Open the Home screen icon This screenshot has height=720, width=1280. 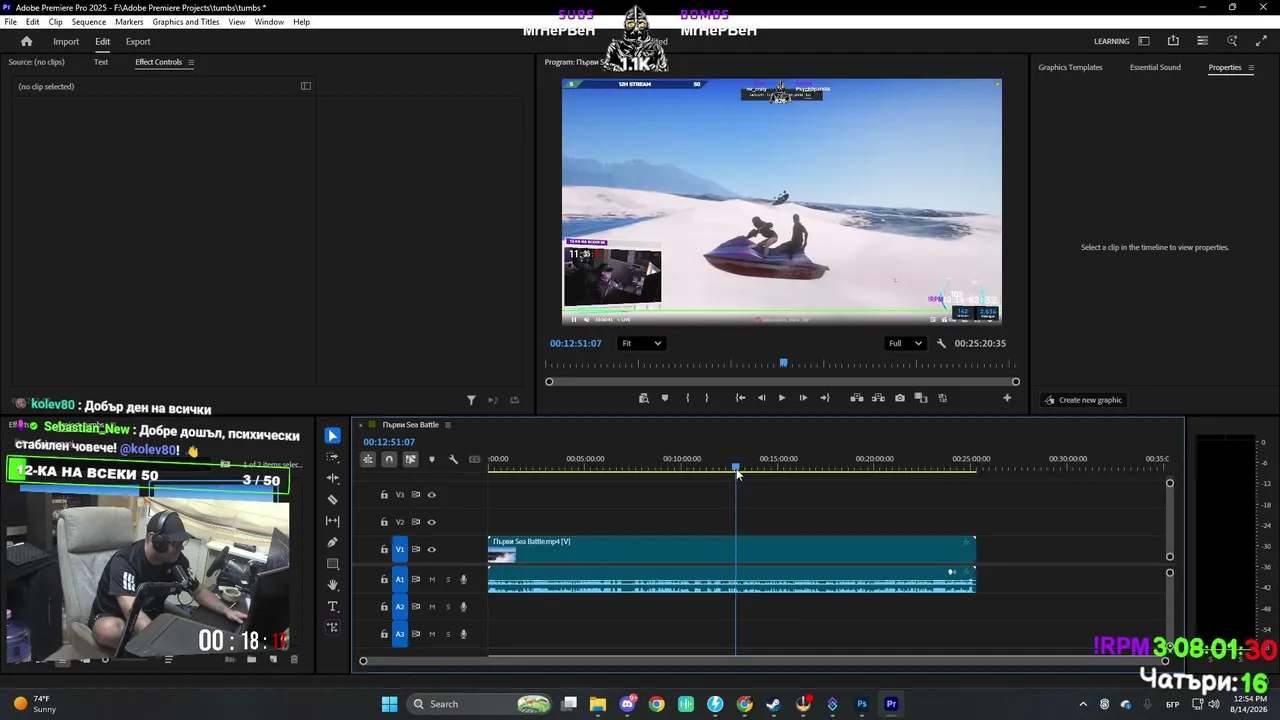(27, 42)
